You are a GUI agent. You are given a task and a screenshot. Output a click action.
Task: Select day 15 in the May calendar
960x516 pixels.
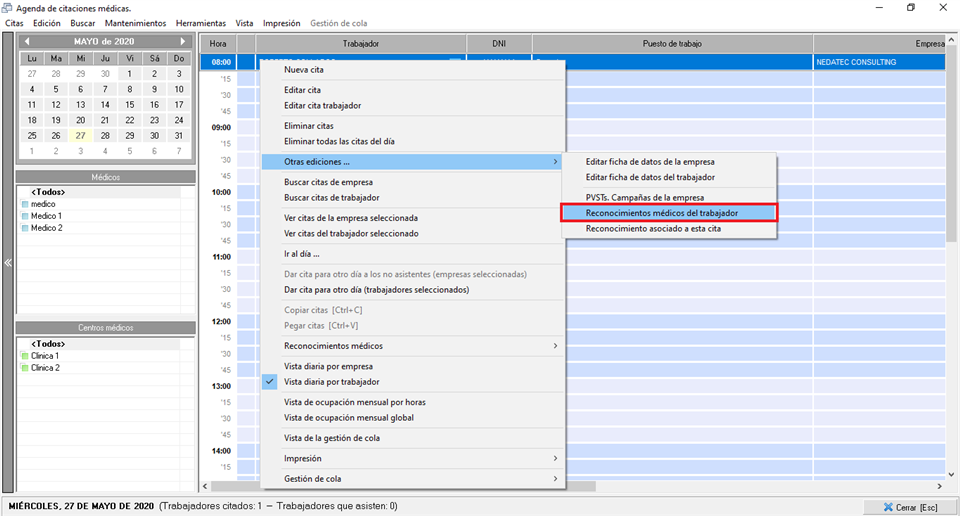pyautogui.click(x=130, y=104)
